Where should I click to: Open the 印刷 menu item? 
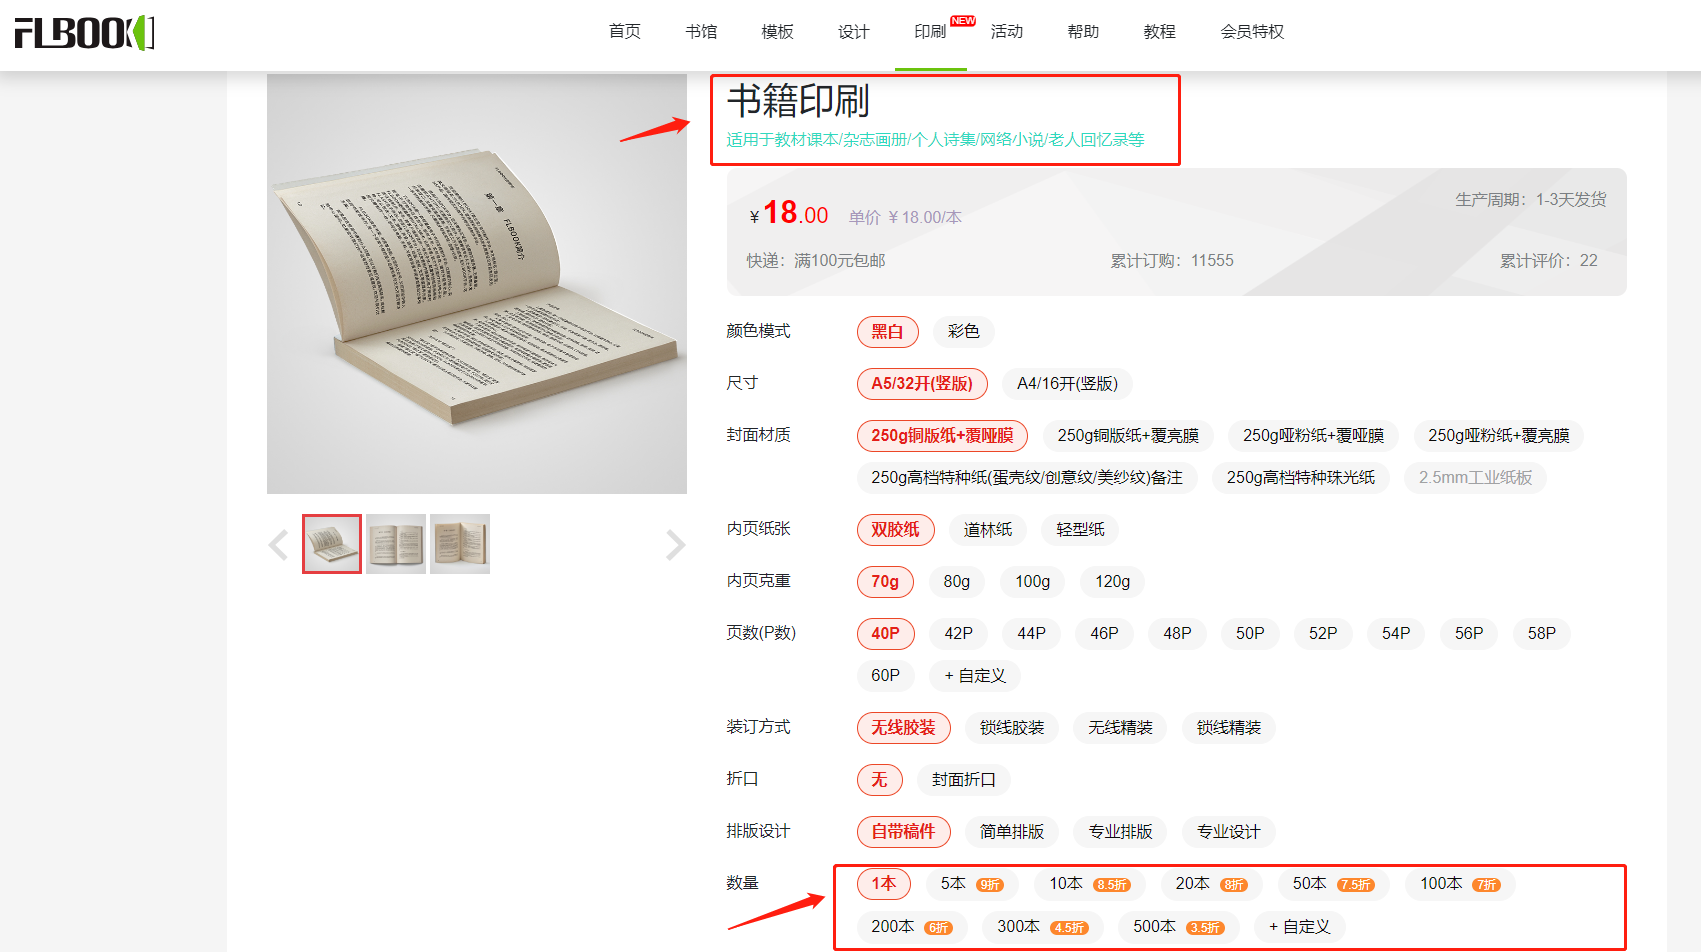930,32
